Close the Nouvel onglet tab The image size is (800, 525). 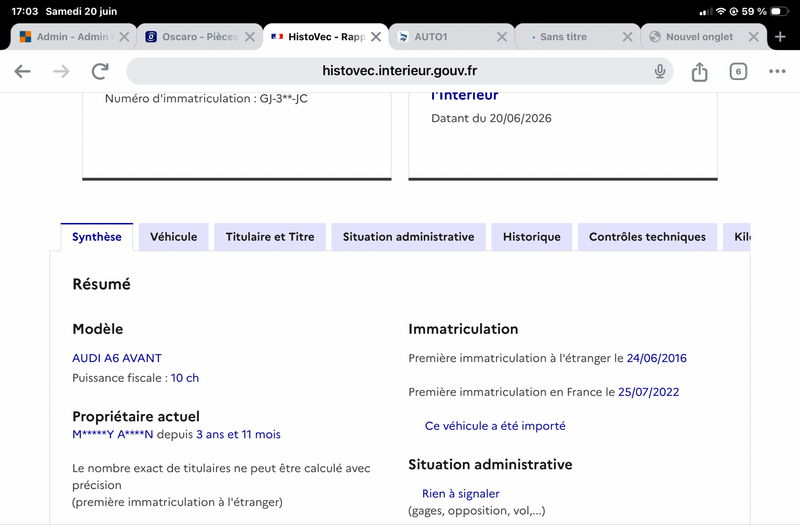(x=754, y=37)
